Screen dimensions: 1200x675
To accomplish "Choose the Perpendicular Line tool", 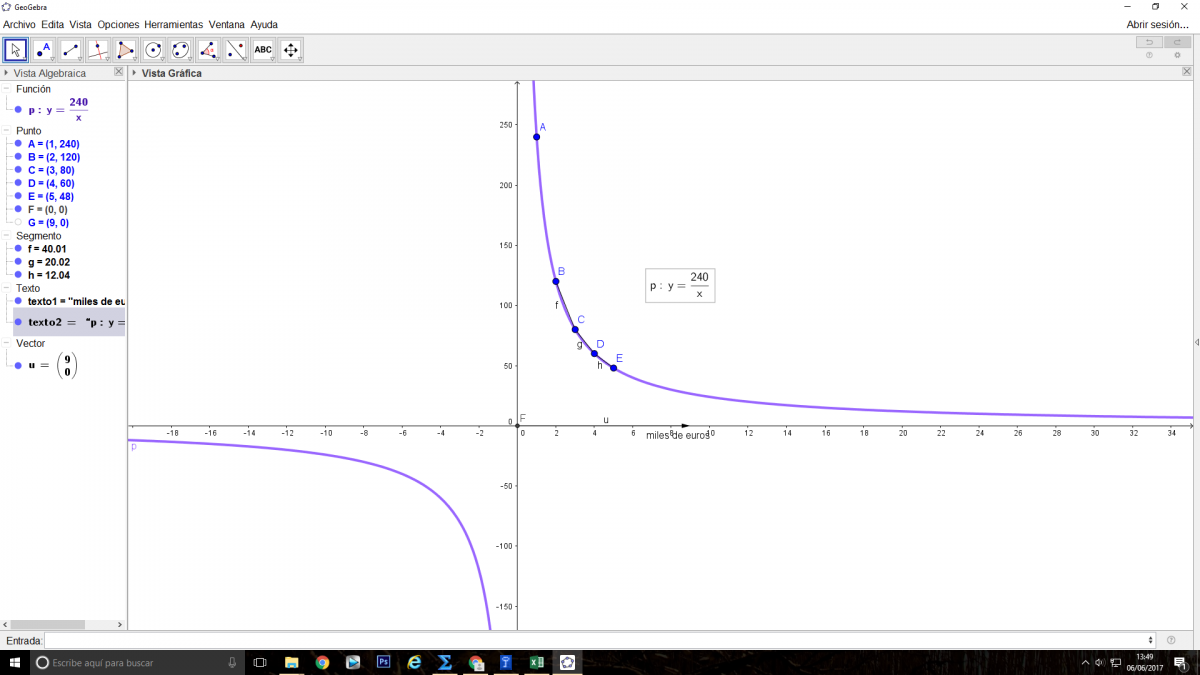I will coord(98,50).
